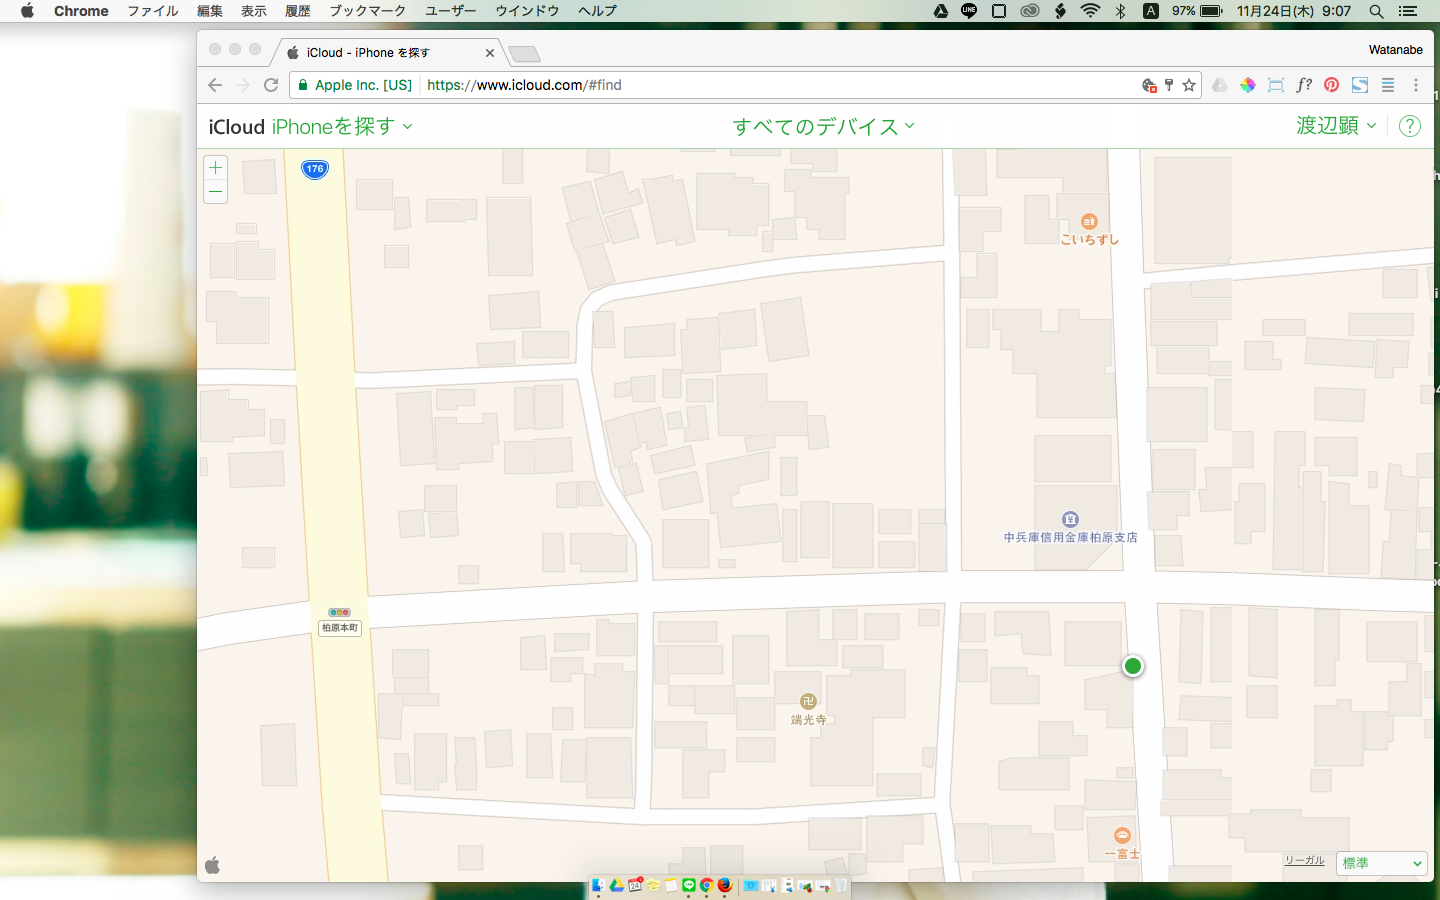Open Firefox from the Dock
The height and width of the screenshot is (900, 1440).
tap(724, 885)
